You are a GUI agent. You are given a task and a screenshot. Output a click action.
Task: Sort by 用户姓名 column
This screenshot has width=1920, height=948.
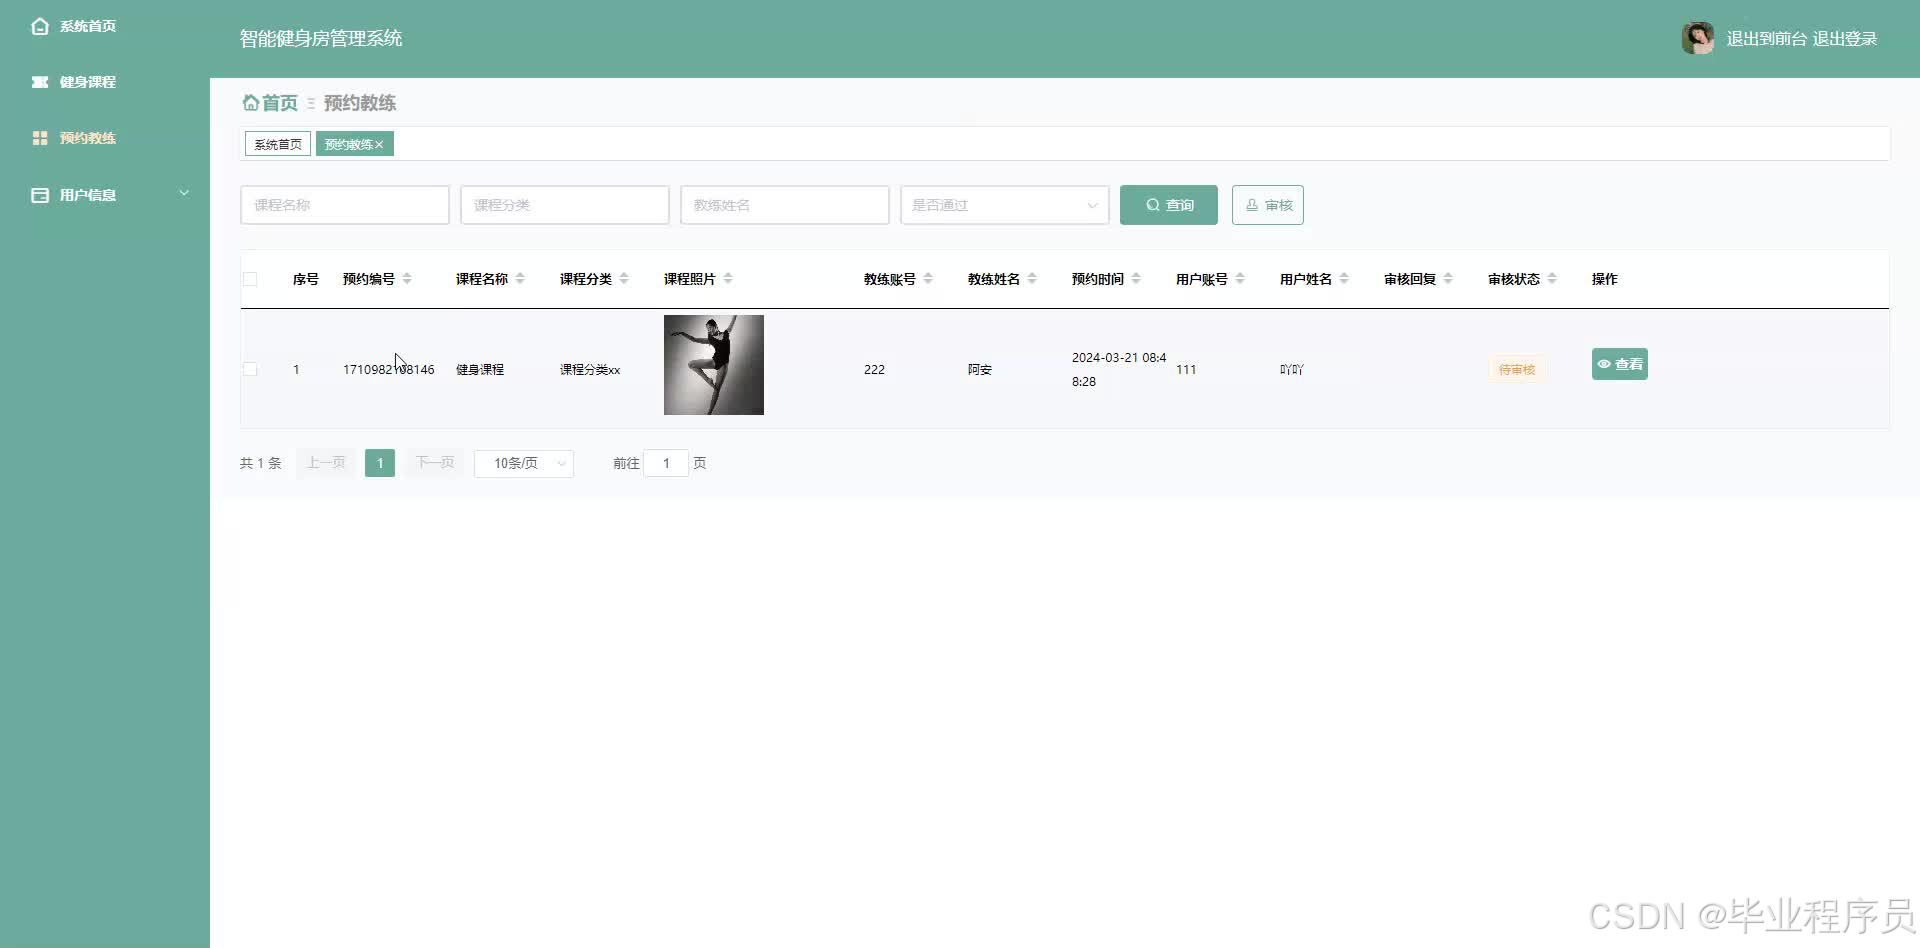1344,279
